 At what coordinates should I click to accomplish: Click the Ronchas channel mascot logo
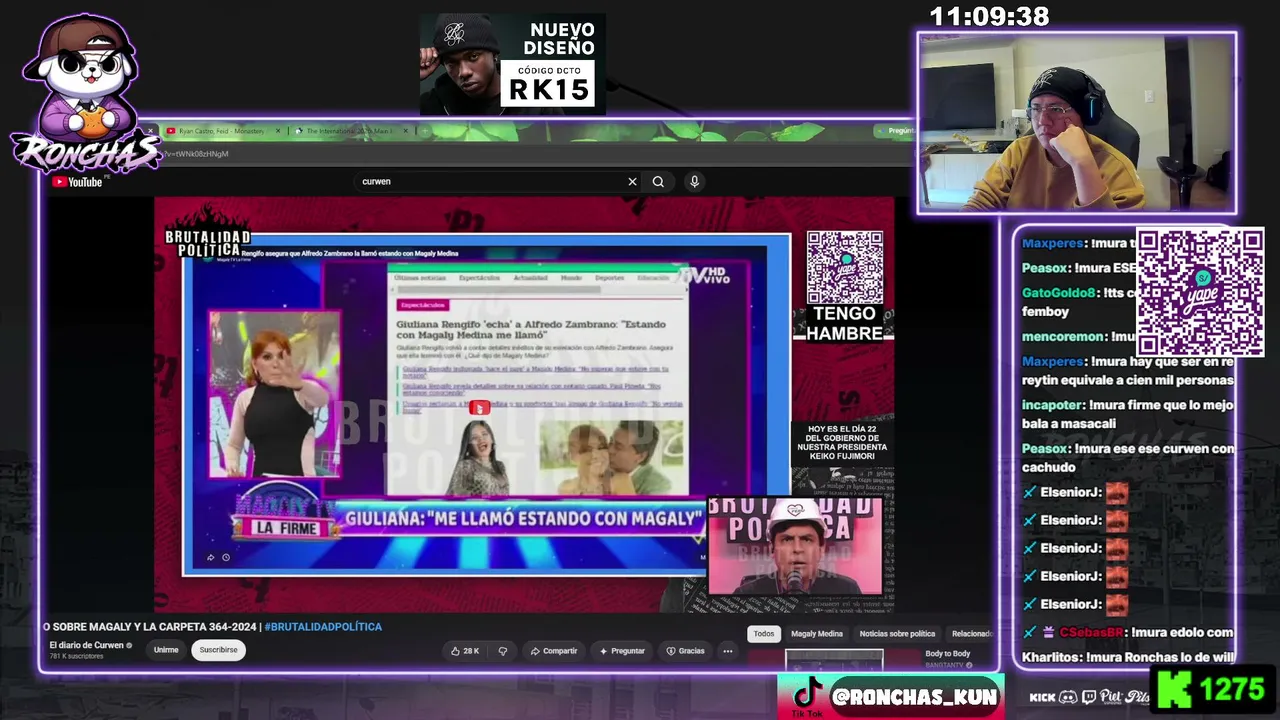click(85, 95)
